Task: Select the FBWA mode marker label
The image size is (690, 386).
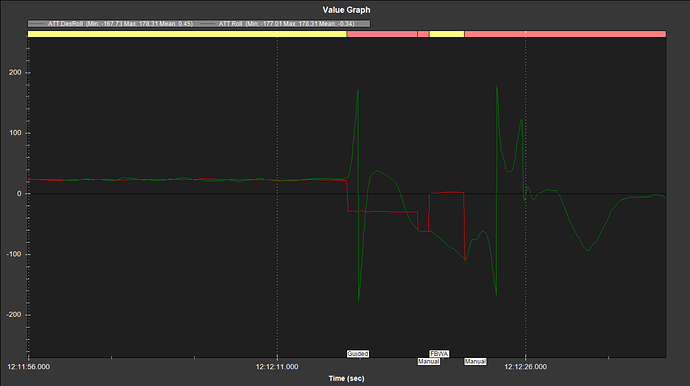Action: coord(439,354)
